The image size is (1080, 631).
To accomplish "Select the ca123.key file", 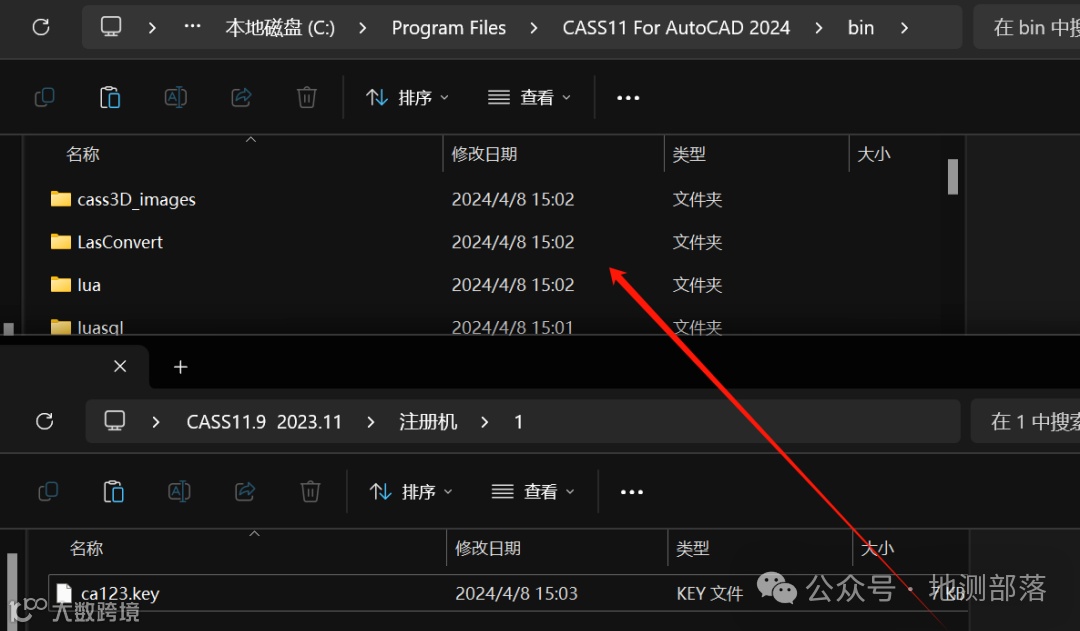I will click(x=508, y=593).
